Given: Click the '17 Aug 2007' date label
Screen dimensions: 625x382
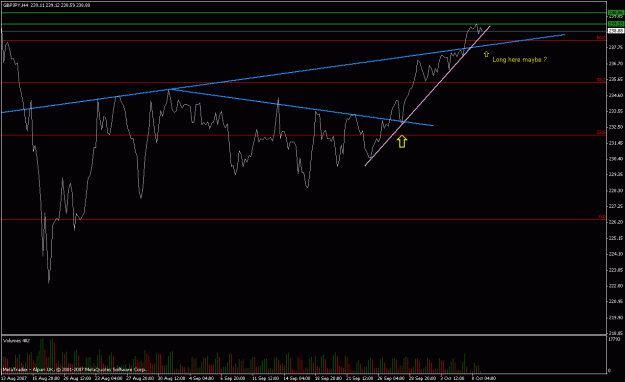Looking at the screenshot, I should pos(14,378).
